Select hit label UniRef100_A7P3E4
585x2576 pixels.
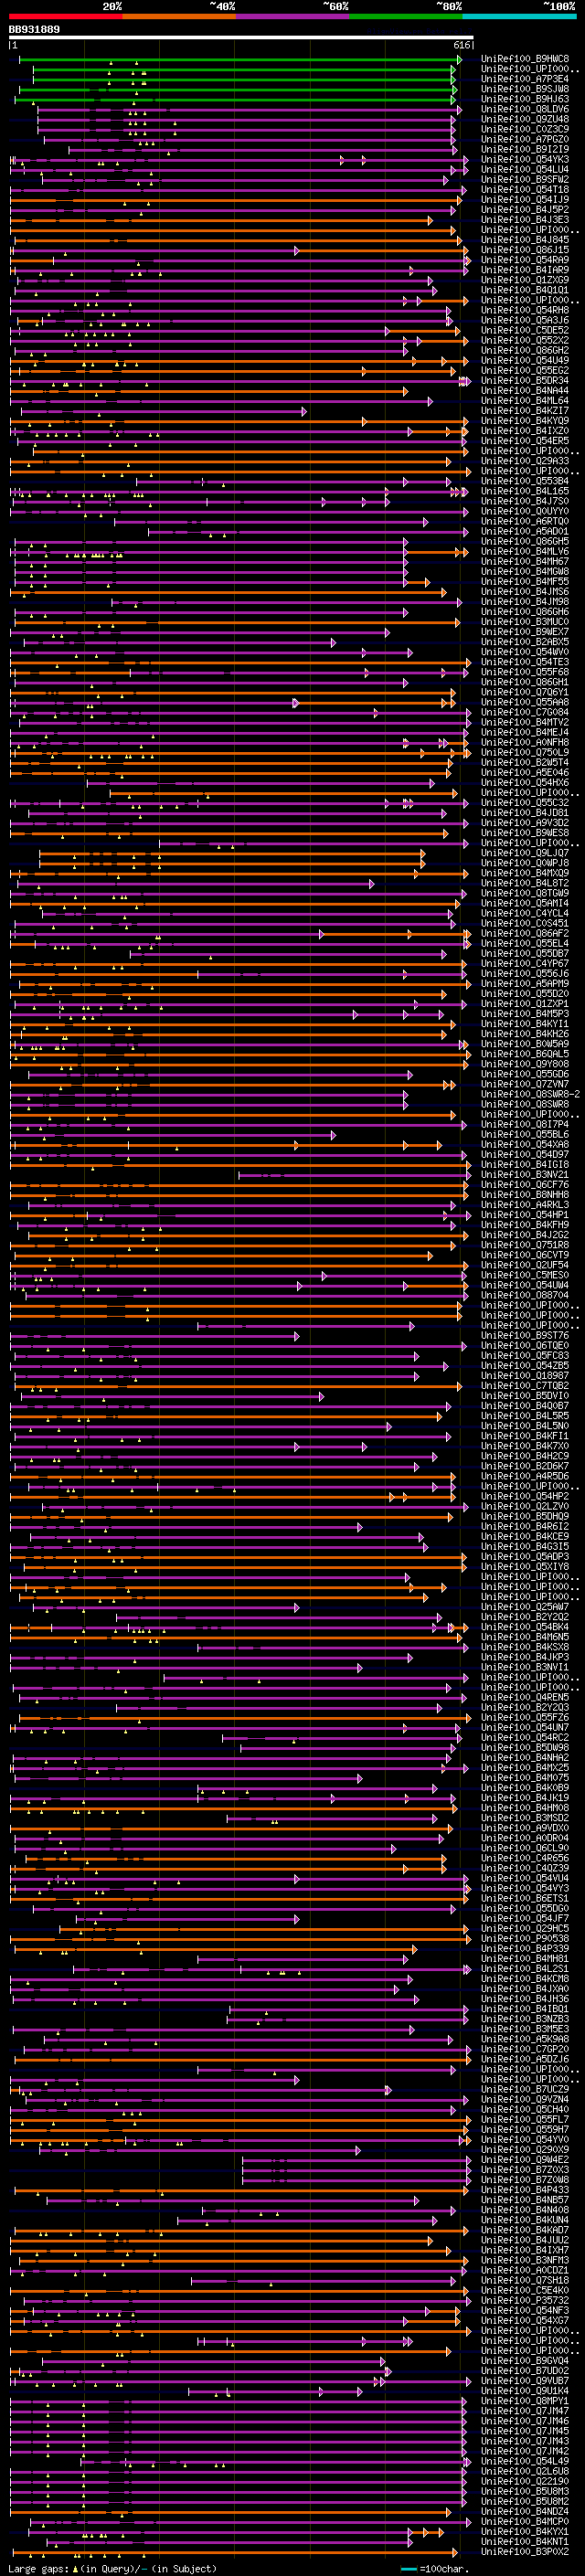pyautogui.click(x=525, y=79)
